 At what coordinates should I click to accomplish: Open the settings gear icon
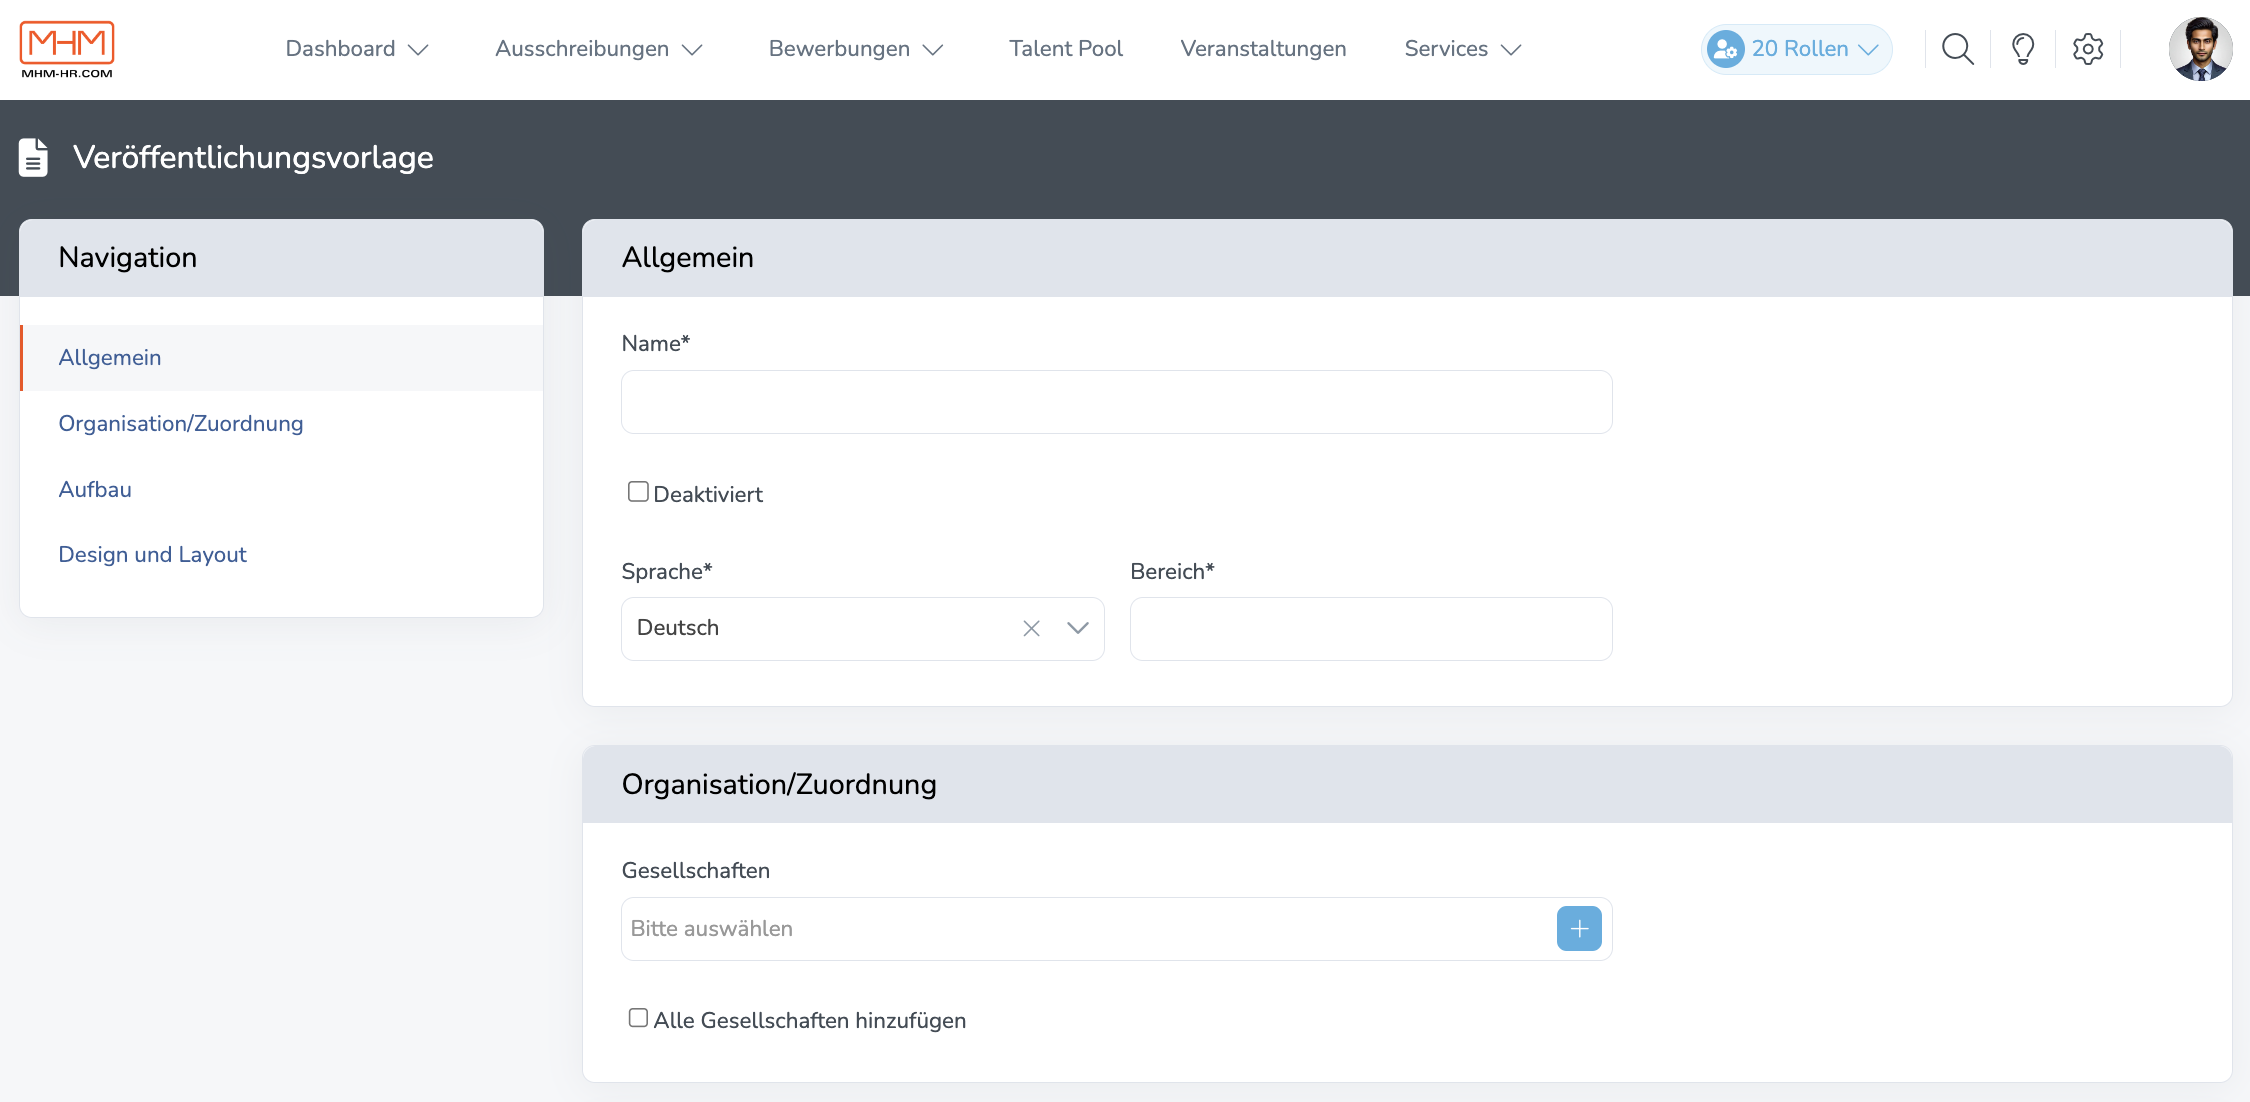[2089, 49]
